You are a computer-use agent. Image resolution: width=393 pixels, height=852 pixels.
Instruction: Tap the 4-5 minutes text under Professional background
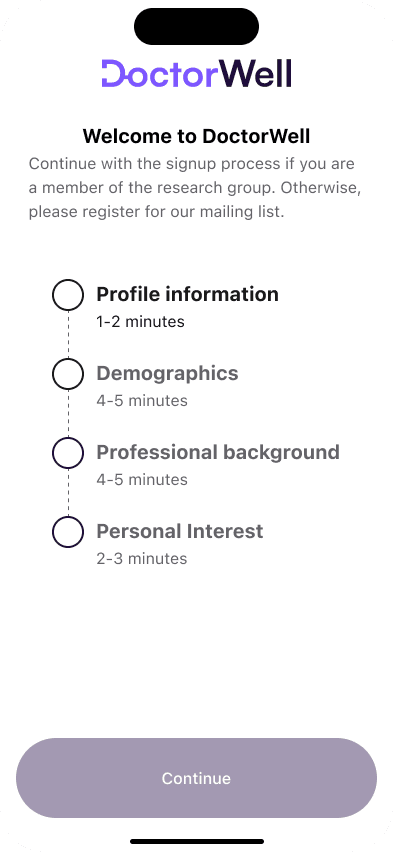[142, 480]
